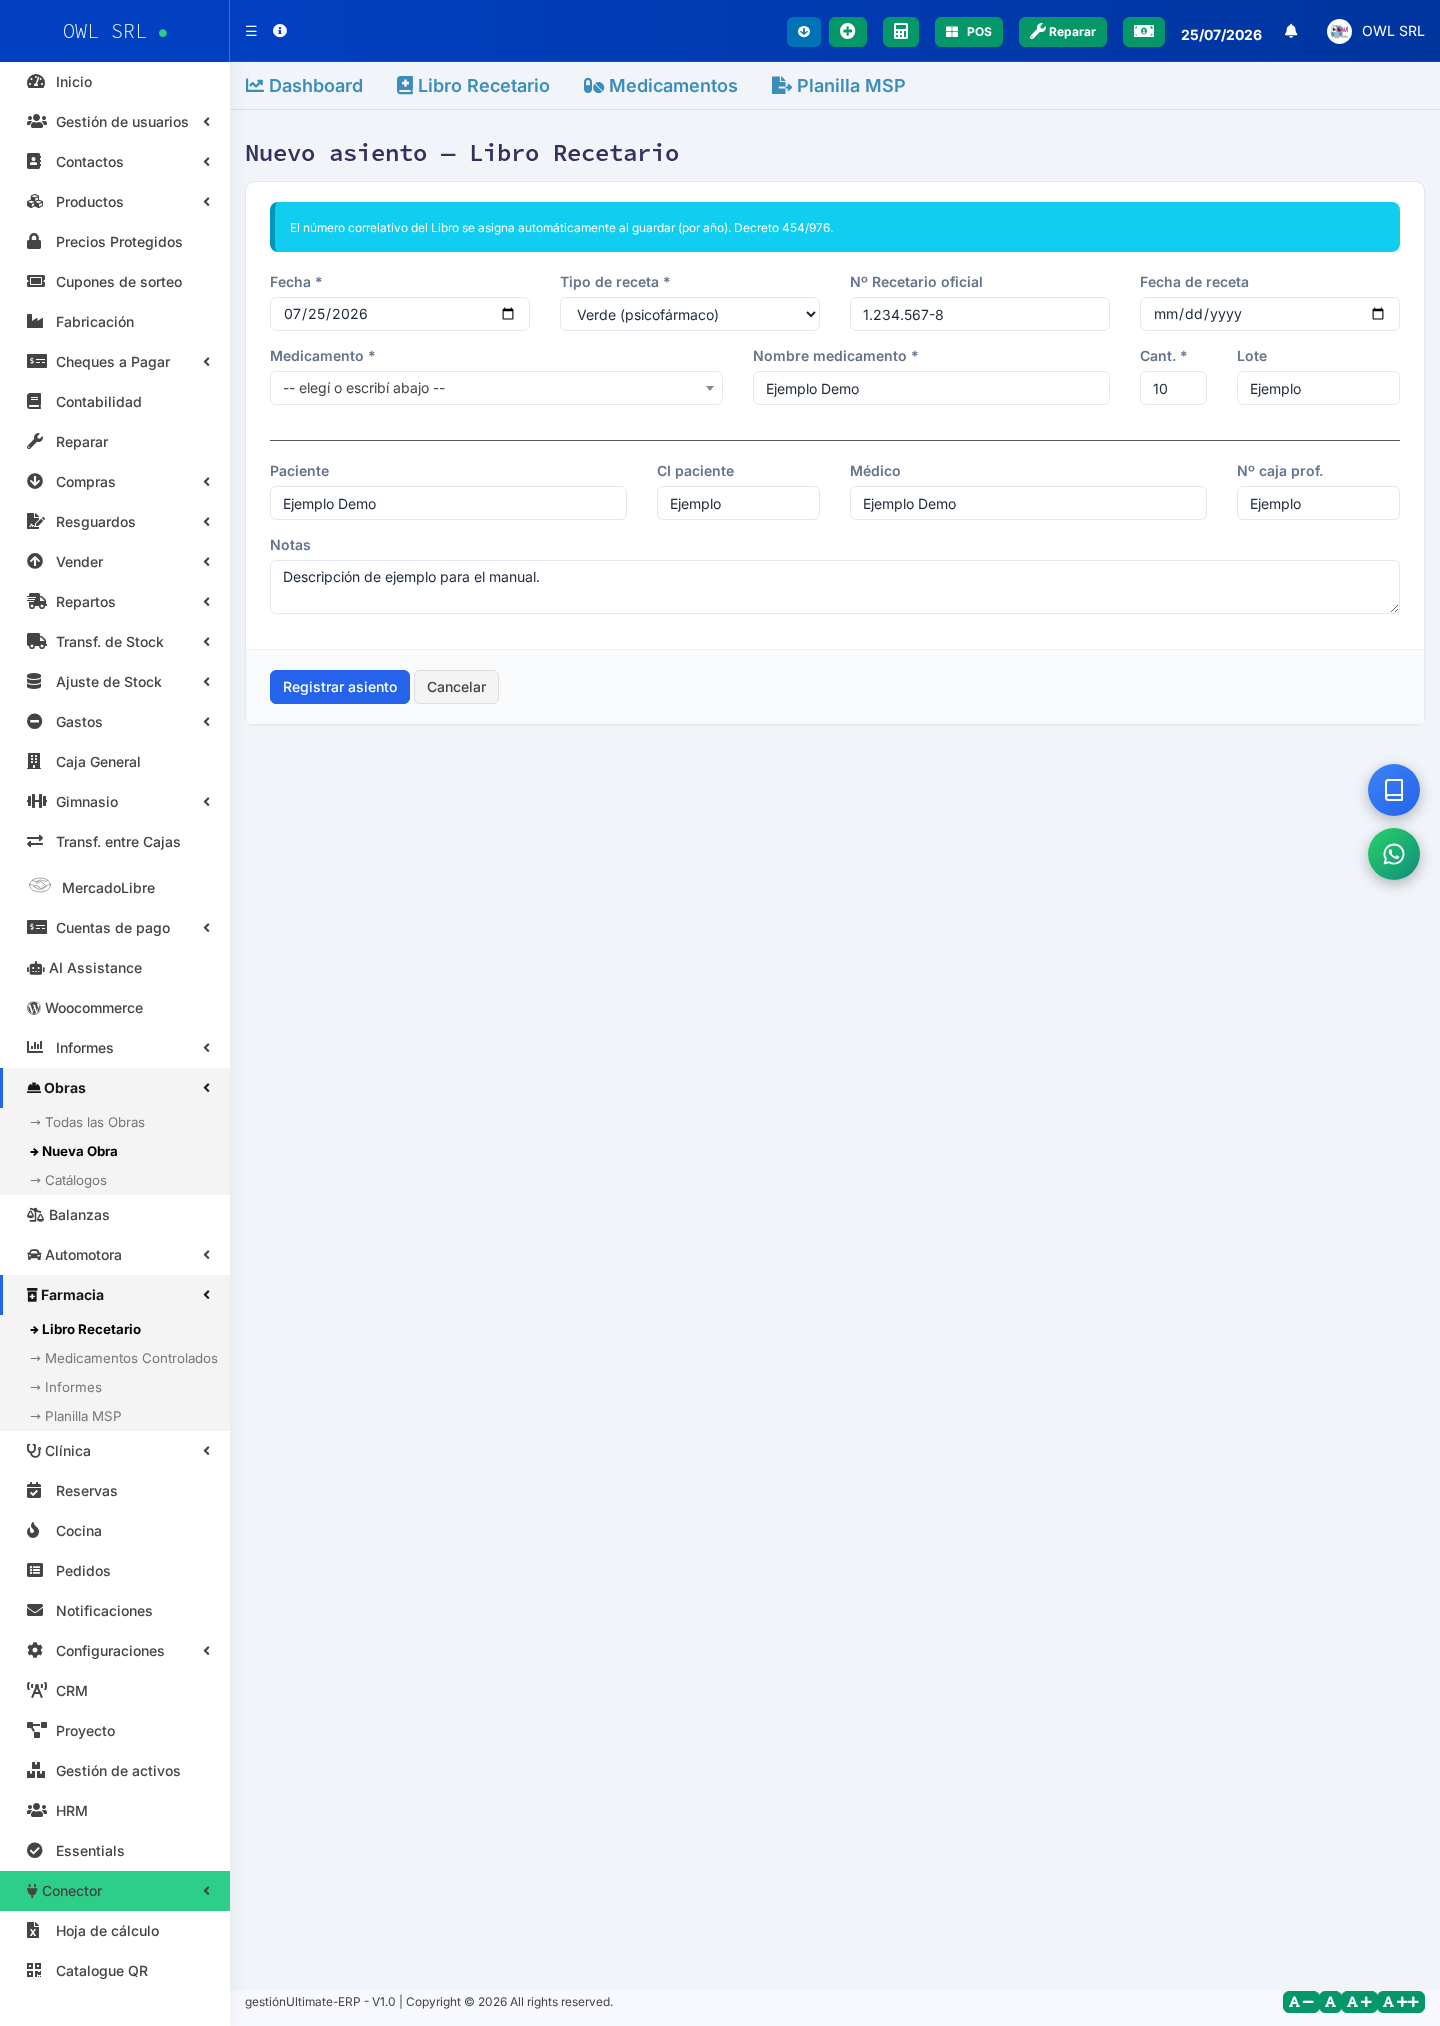Click the cash money icon in header
This screenshot has width=1440, height=2026.
pyautogui.click(x=1144, y=32)
